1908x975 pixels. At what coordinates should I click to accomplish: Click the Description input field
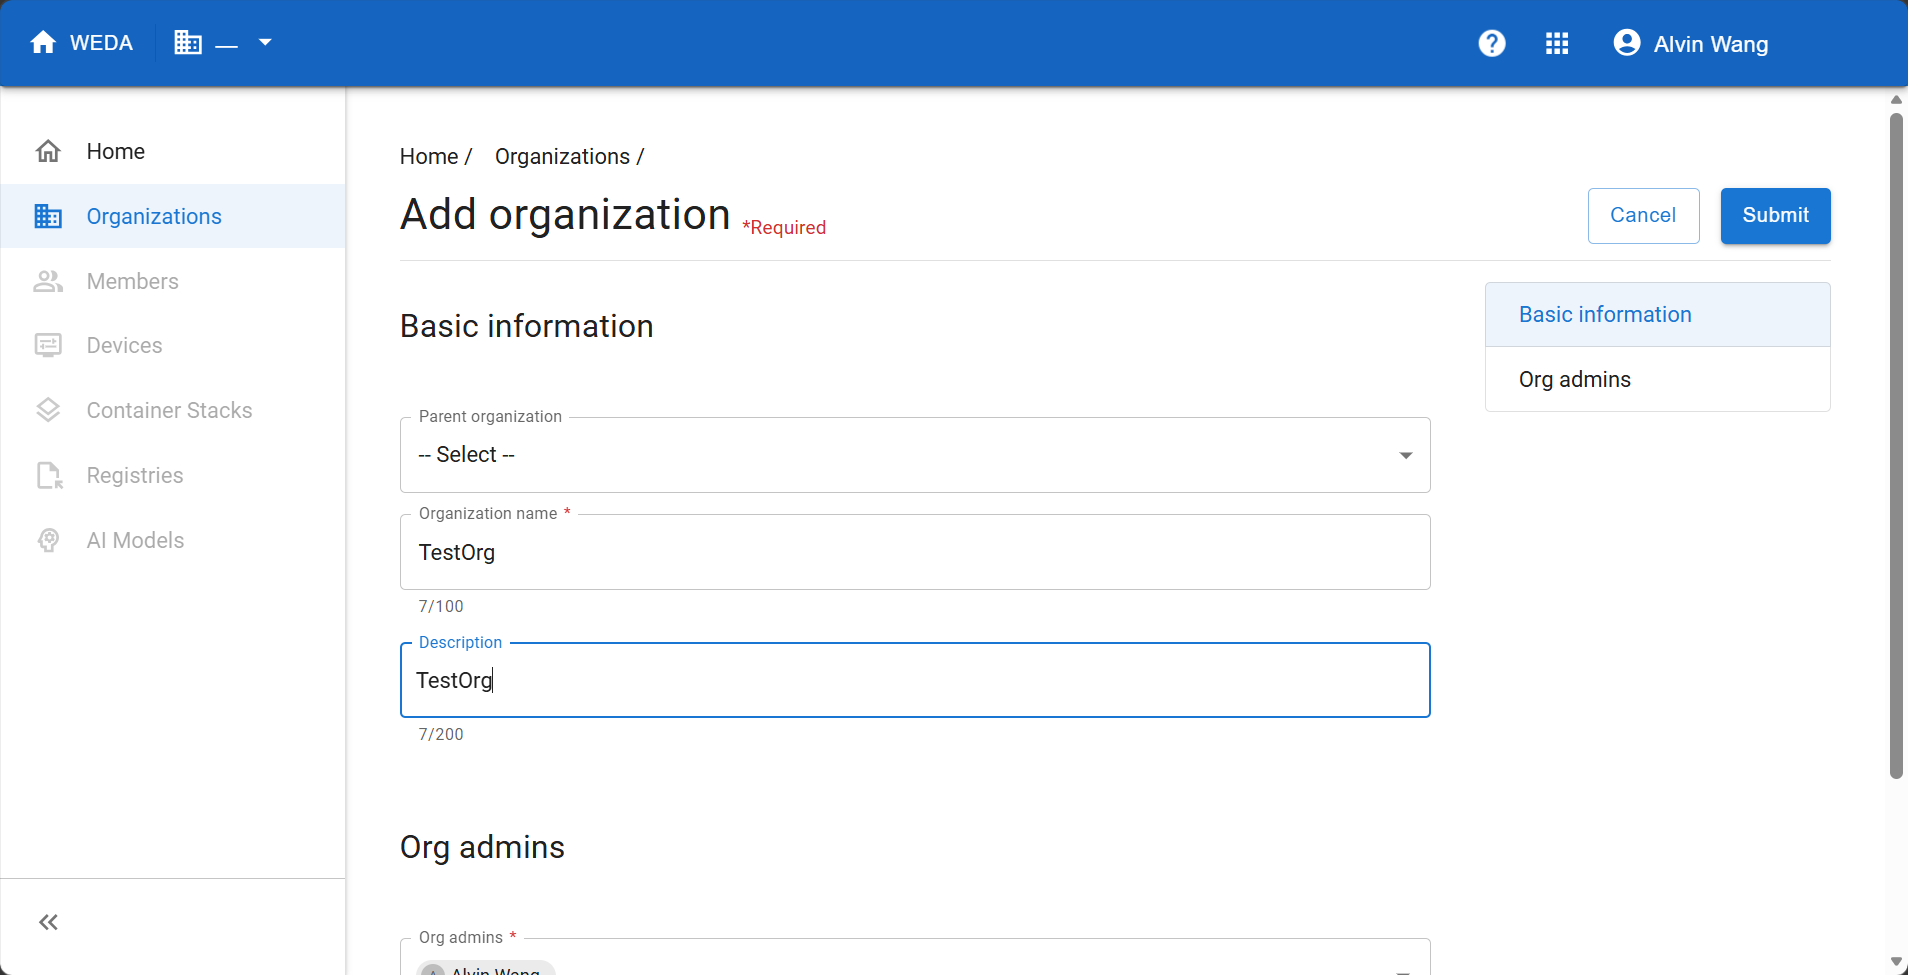point(915,680)
